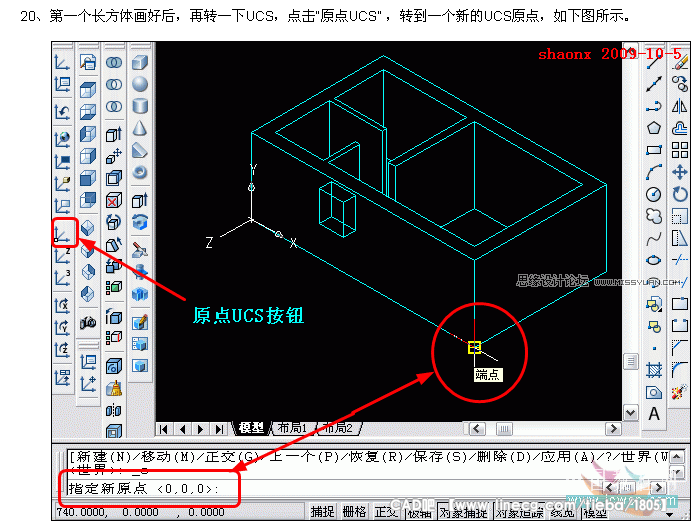This screenshot has width=696, height=522.
Task: Toggle the 栅格 grid status button
Action: [x=354, y=512]
